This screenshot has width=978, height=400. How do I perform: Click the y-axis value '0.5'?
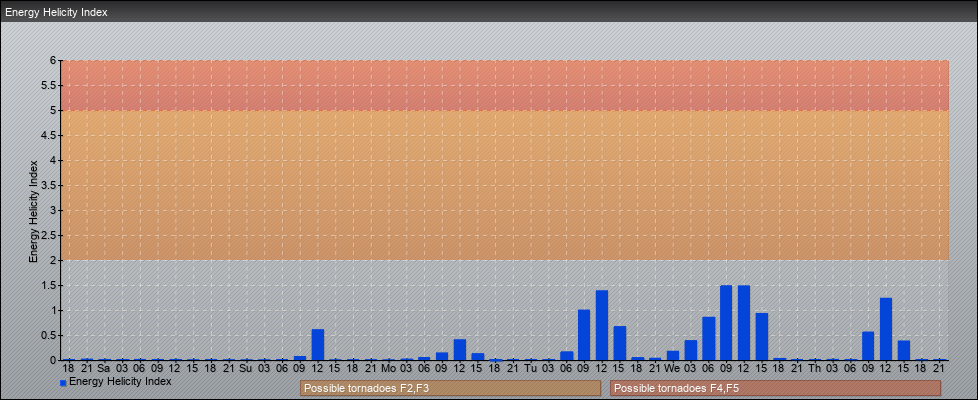pyautogui.click(x=50, y=335)
